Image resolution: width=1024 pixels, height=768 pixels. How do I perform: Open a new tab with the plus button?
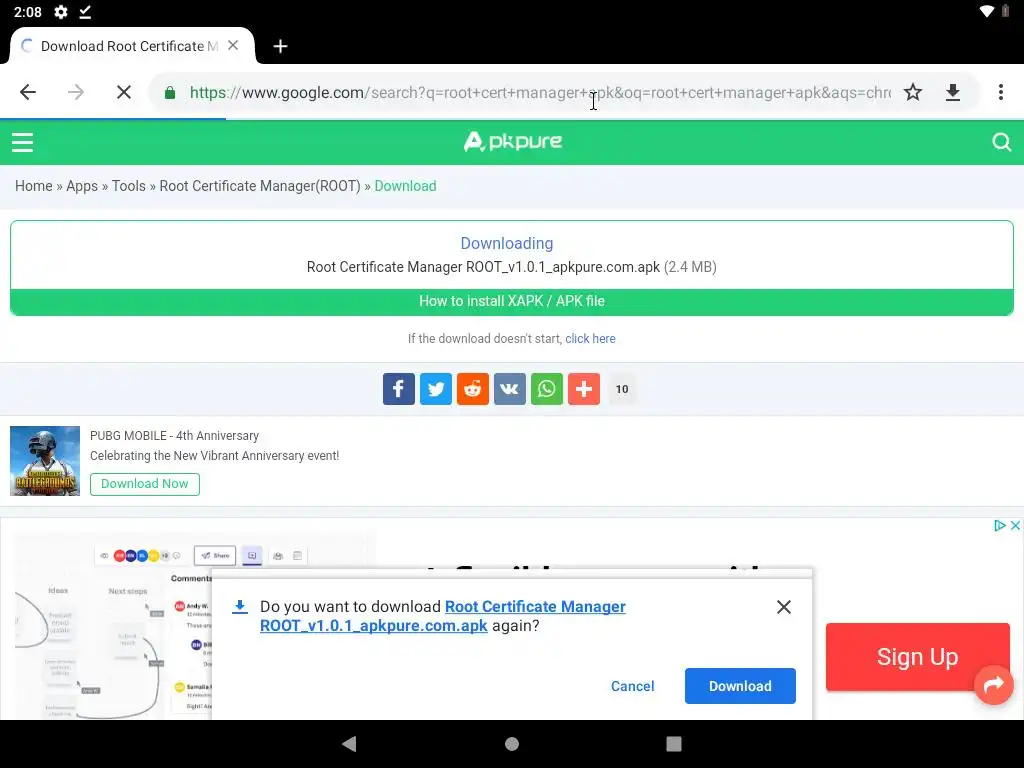280,46
